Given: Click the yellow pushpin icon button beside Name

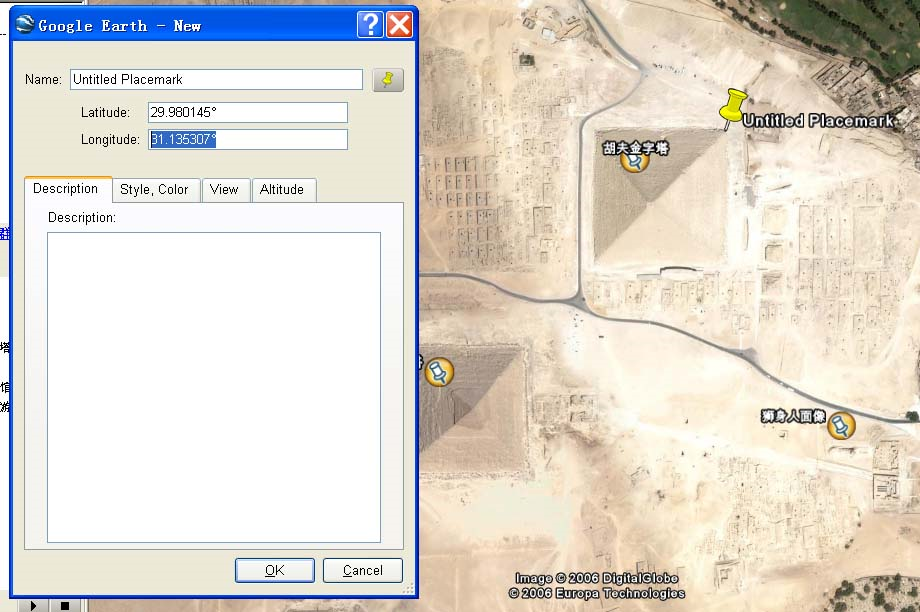Looking at the screenshot, I should [388, 80].
